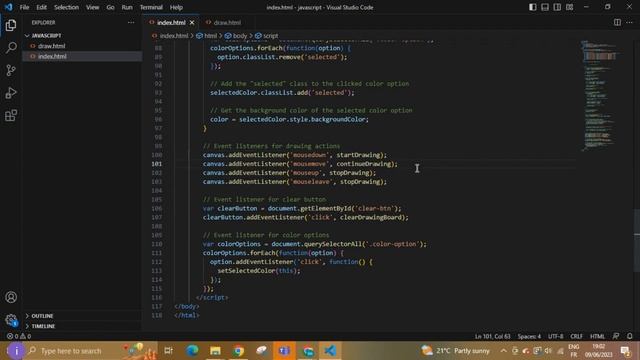Image resolution: width=640 pixels, height=360 pixels.
Task: Click line number 106 in gutter
Action: [157, 209]
